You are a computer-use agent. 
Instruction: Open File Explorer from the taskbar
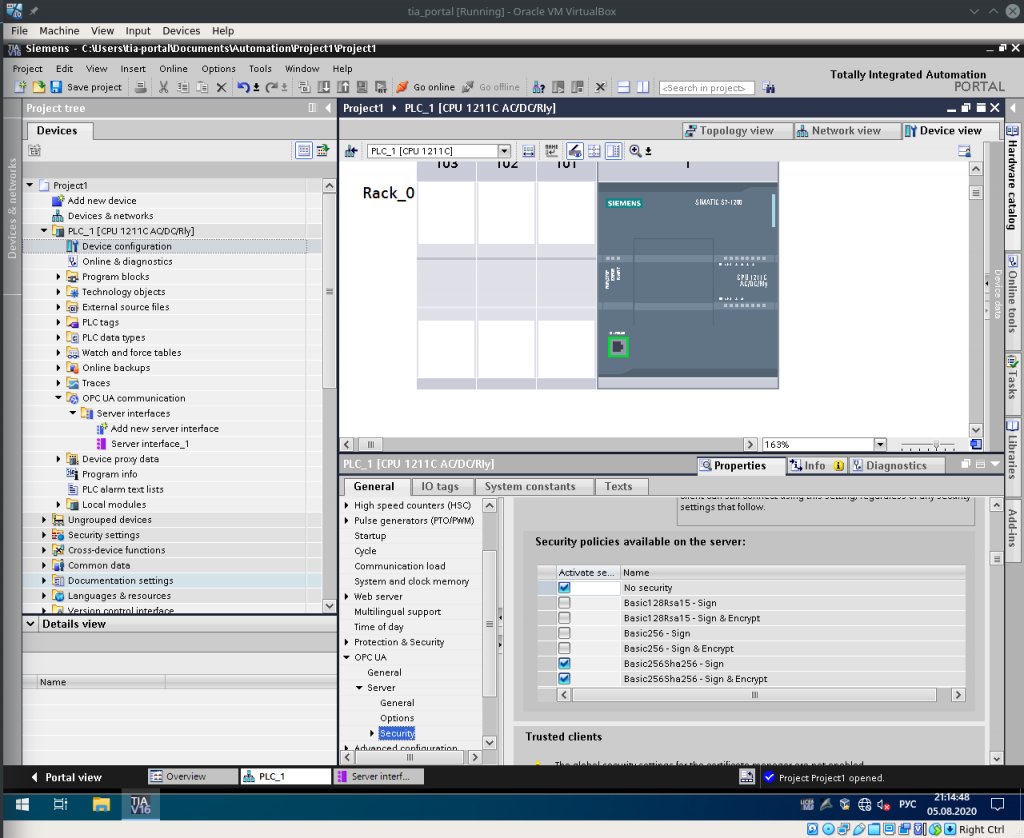tap(101, 804)
